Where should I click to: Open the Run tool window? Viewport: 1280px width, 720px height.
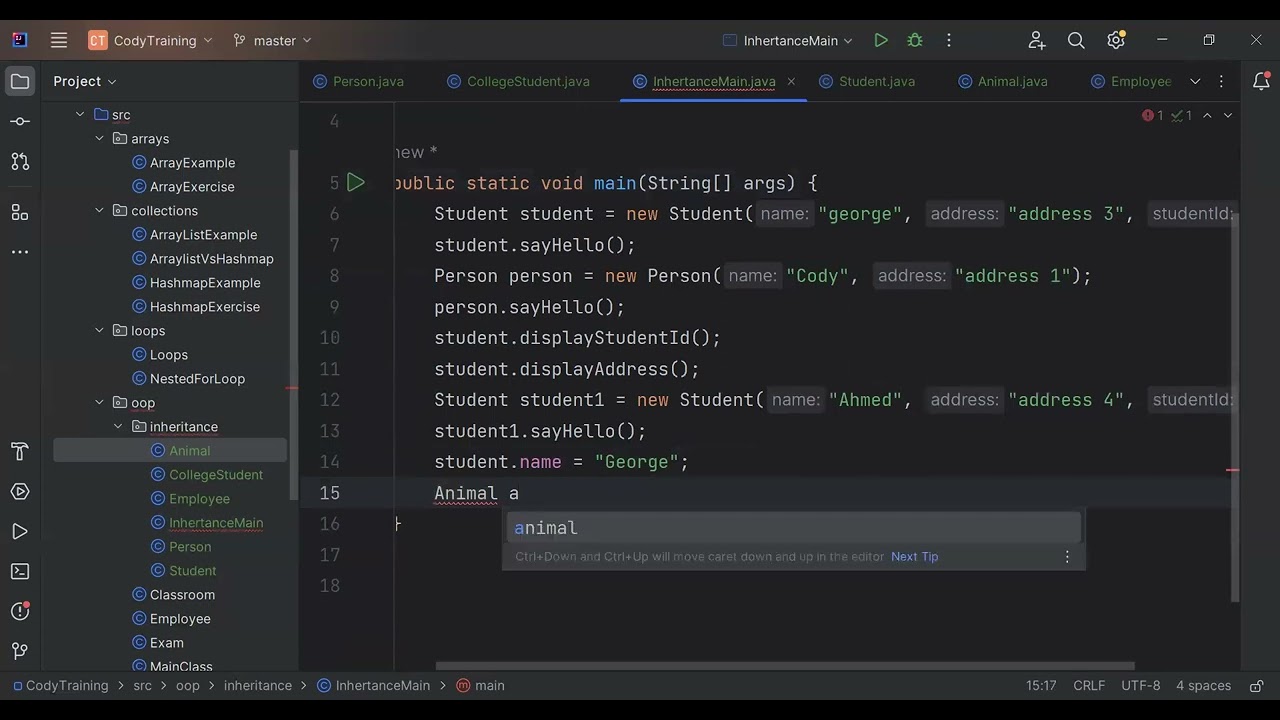(20, 532)
